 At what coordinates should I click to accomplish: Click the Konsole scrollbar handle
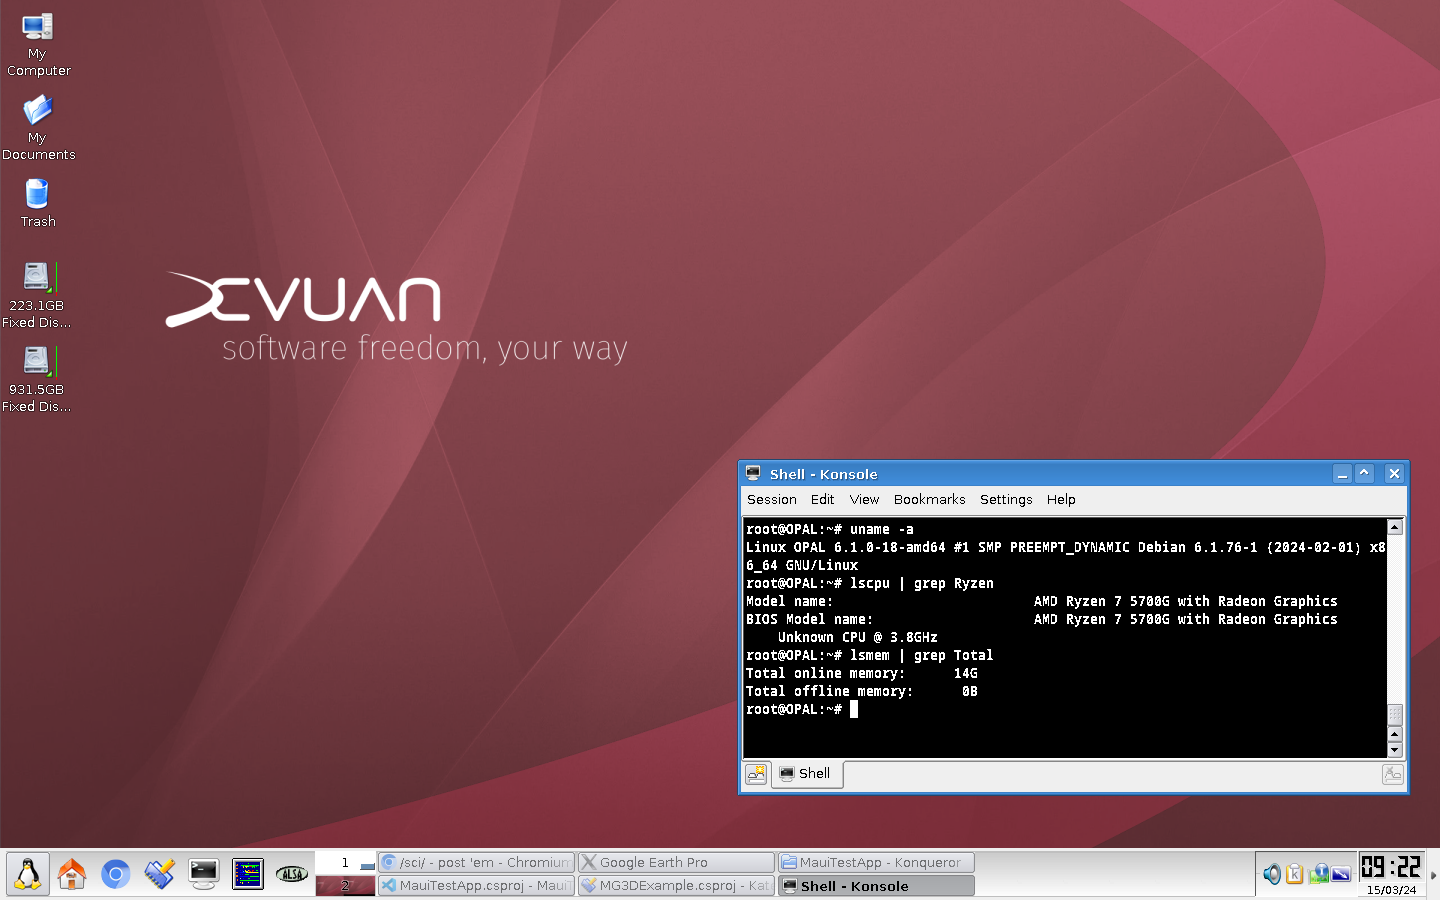coord(1395,713)
